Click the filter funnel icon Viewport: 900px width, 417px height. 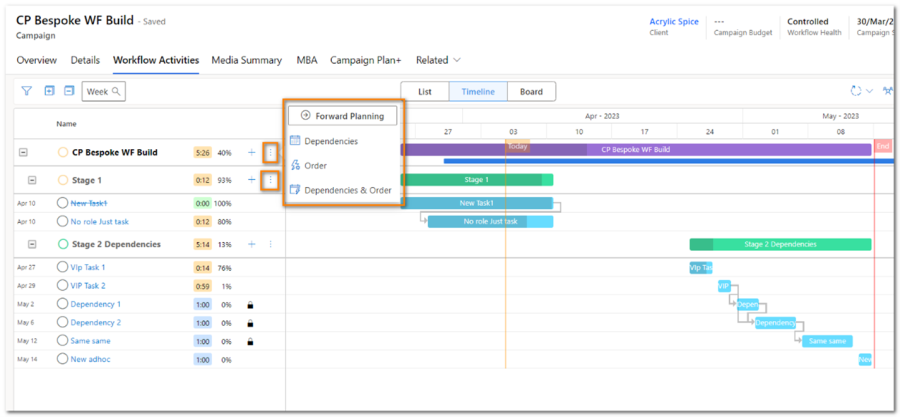pos(27,91)
